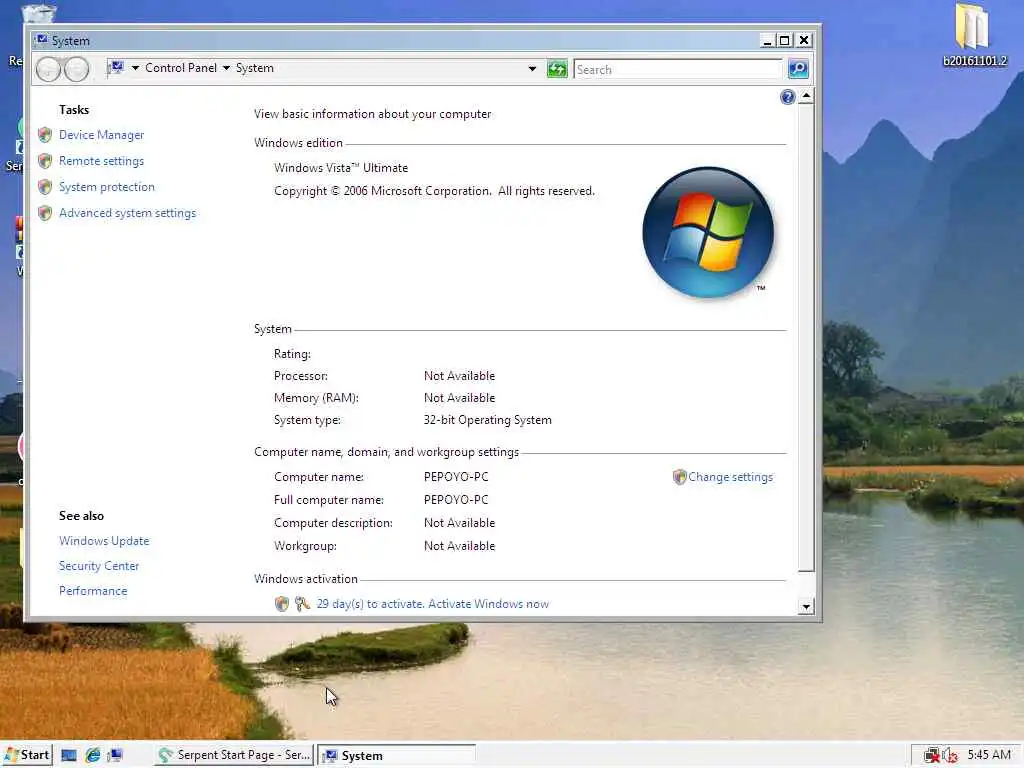
Task: Click System in the address bar breadcrumb
Action: tap(255, 68)
